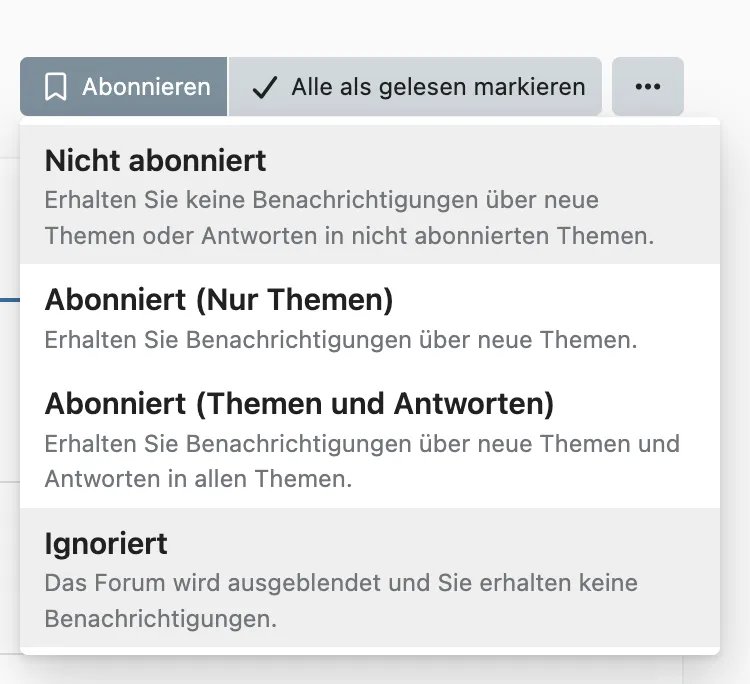Image resolution: width=750 pixels, height=684 pixels.
Task: Click the Nicht abonniert heading text
Action: (x=155, y=161)
